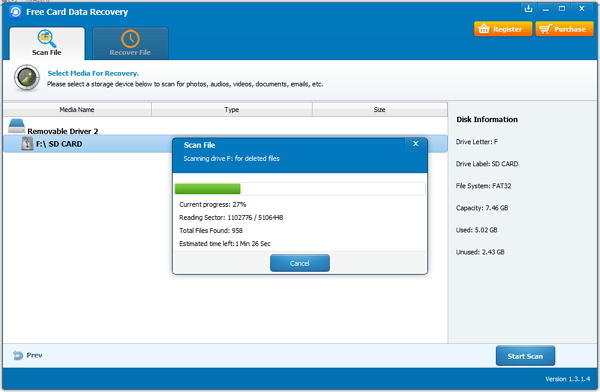Viewport: 600px width, 392px height.
Task: Cancel the running scan
Action: 300,263
